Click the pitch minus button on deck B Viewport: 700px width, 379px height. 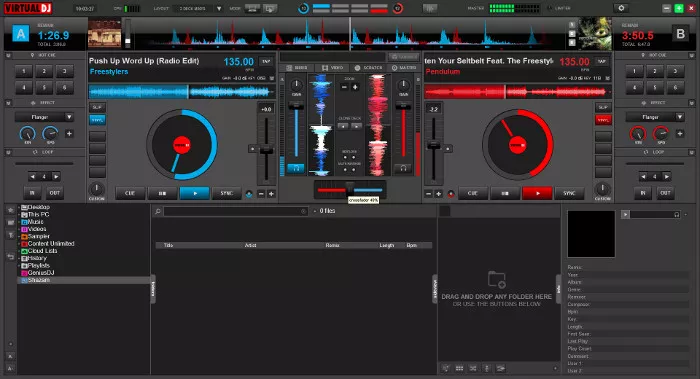tap(429, 194)
